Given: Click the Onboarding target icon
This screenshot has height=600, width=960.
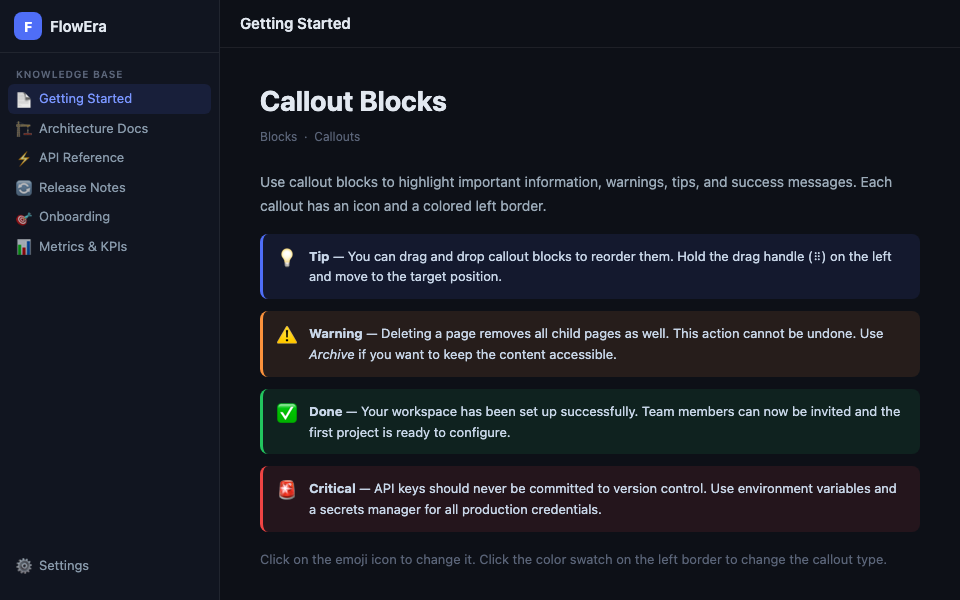Looking at the screenshot, I should click(24, 217).
